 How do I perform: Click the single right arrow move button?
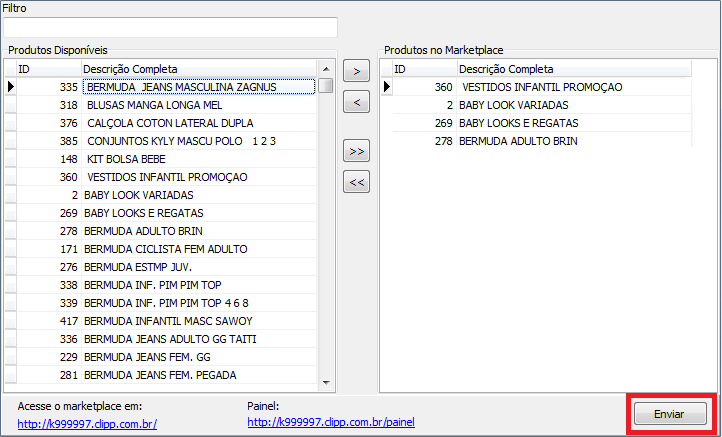pos(357,71)
